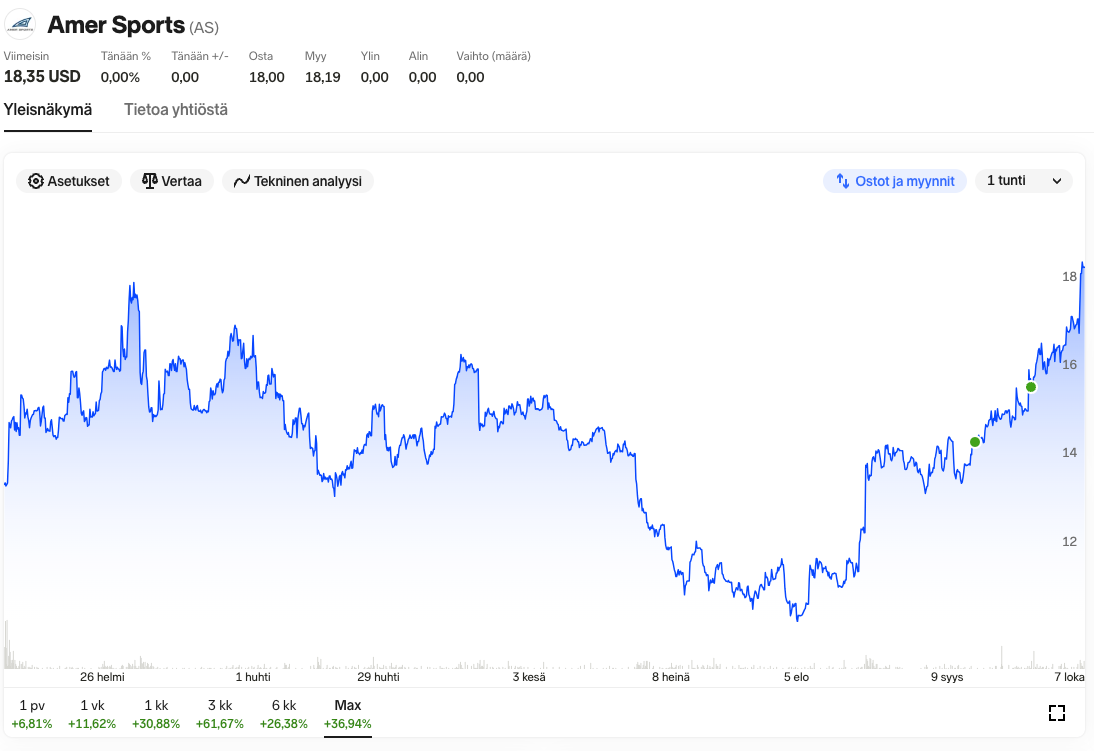Click the upper green trade marker dot

pos(1031,387)
